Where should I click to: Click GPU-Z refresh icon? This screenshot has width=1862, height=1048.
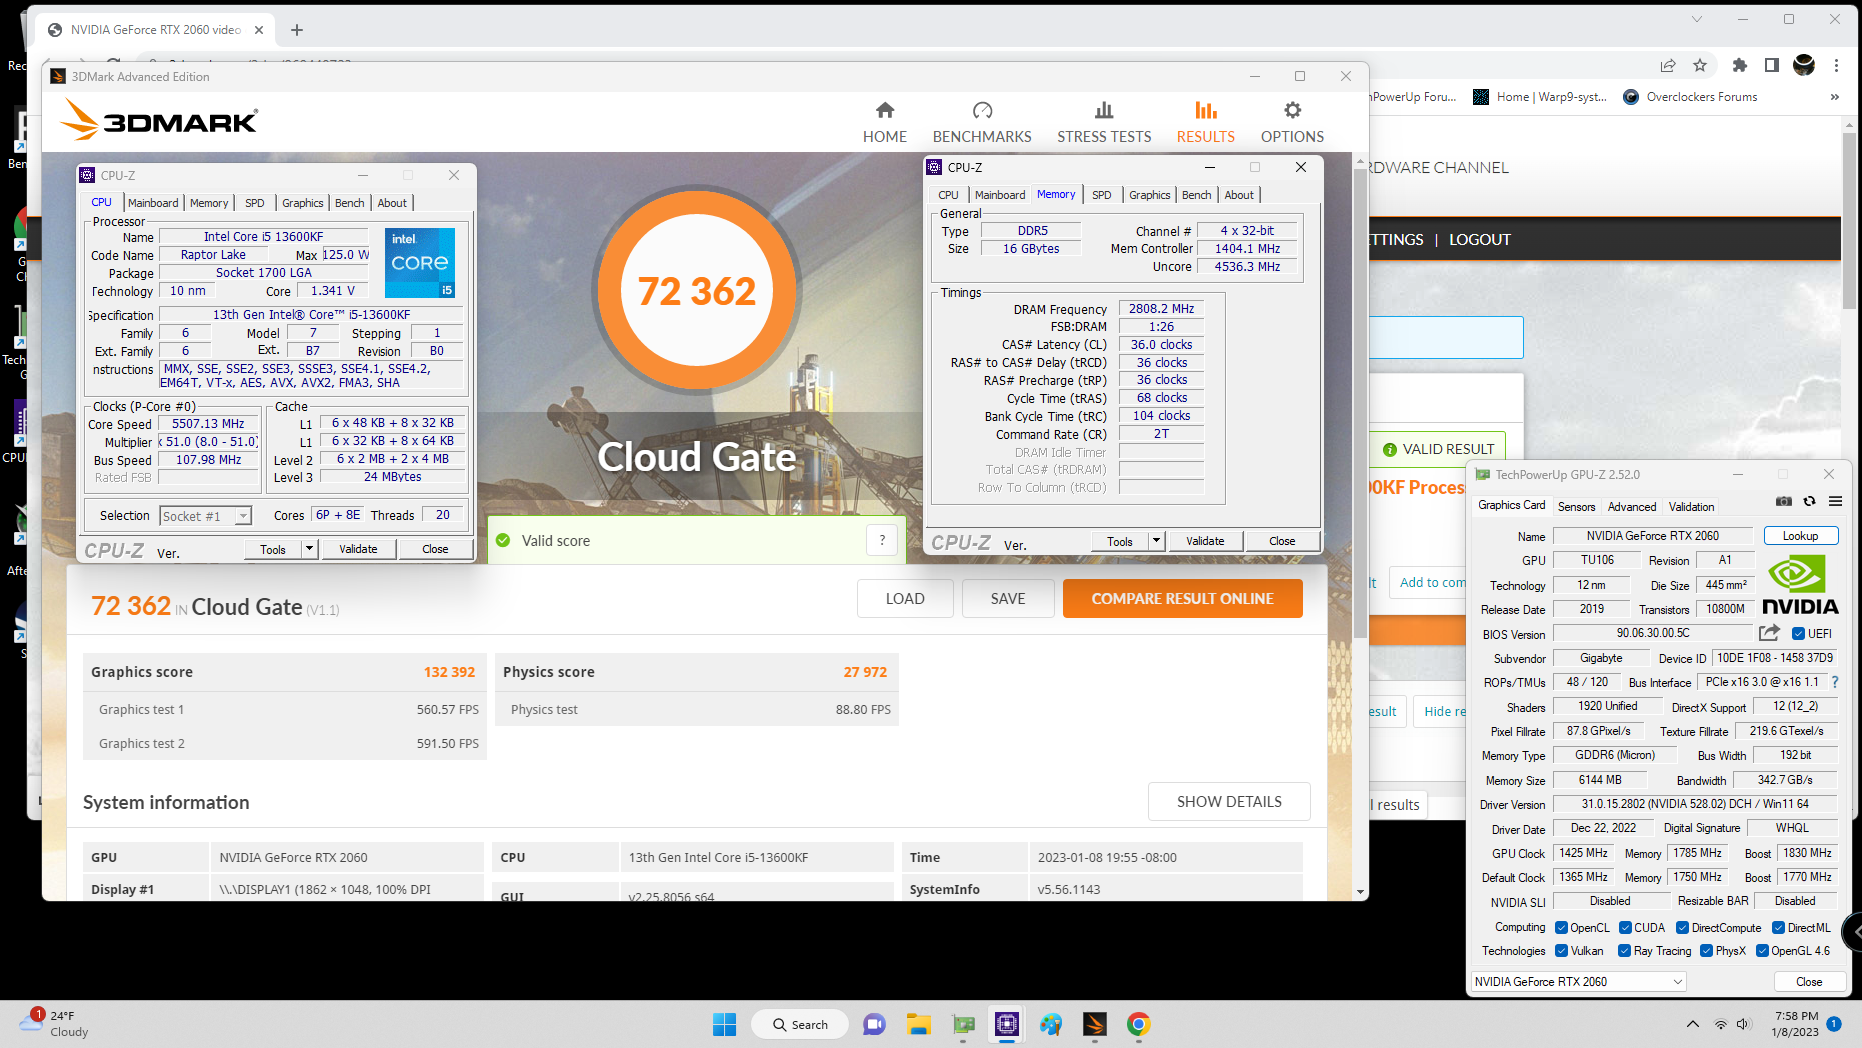pyautogui.click(x=1809, y=501)
